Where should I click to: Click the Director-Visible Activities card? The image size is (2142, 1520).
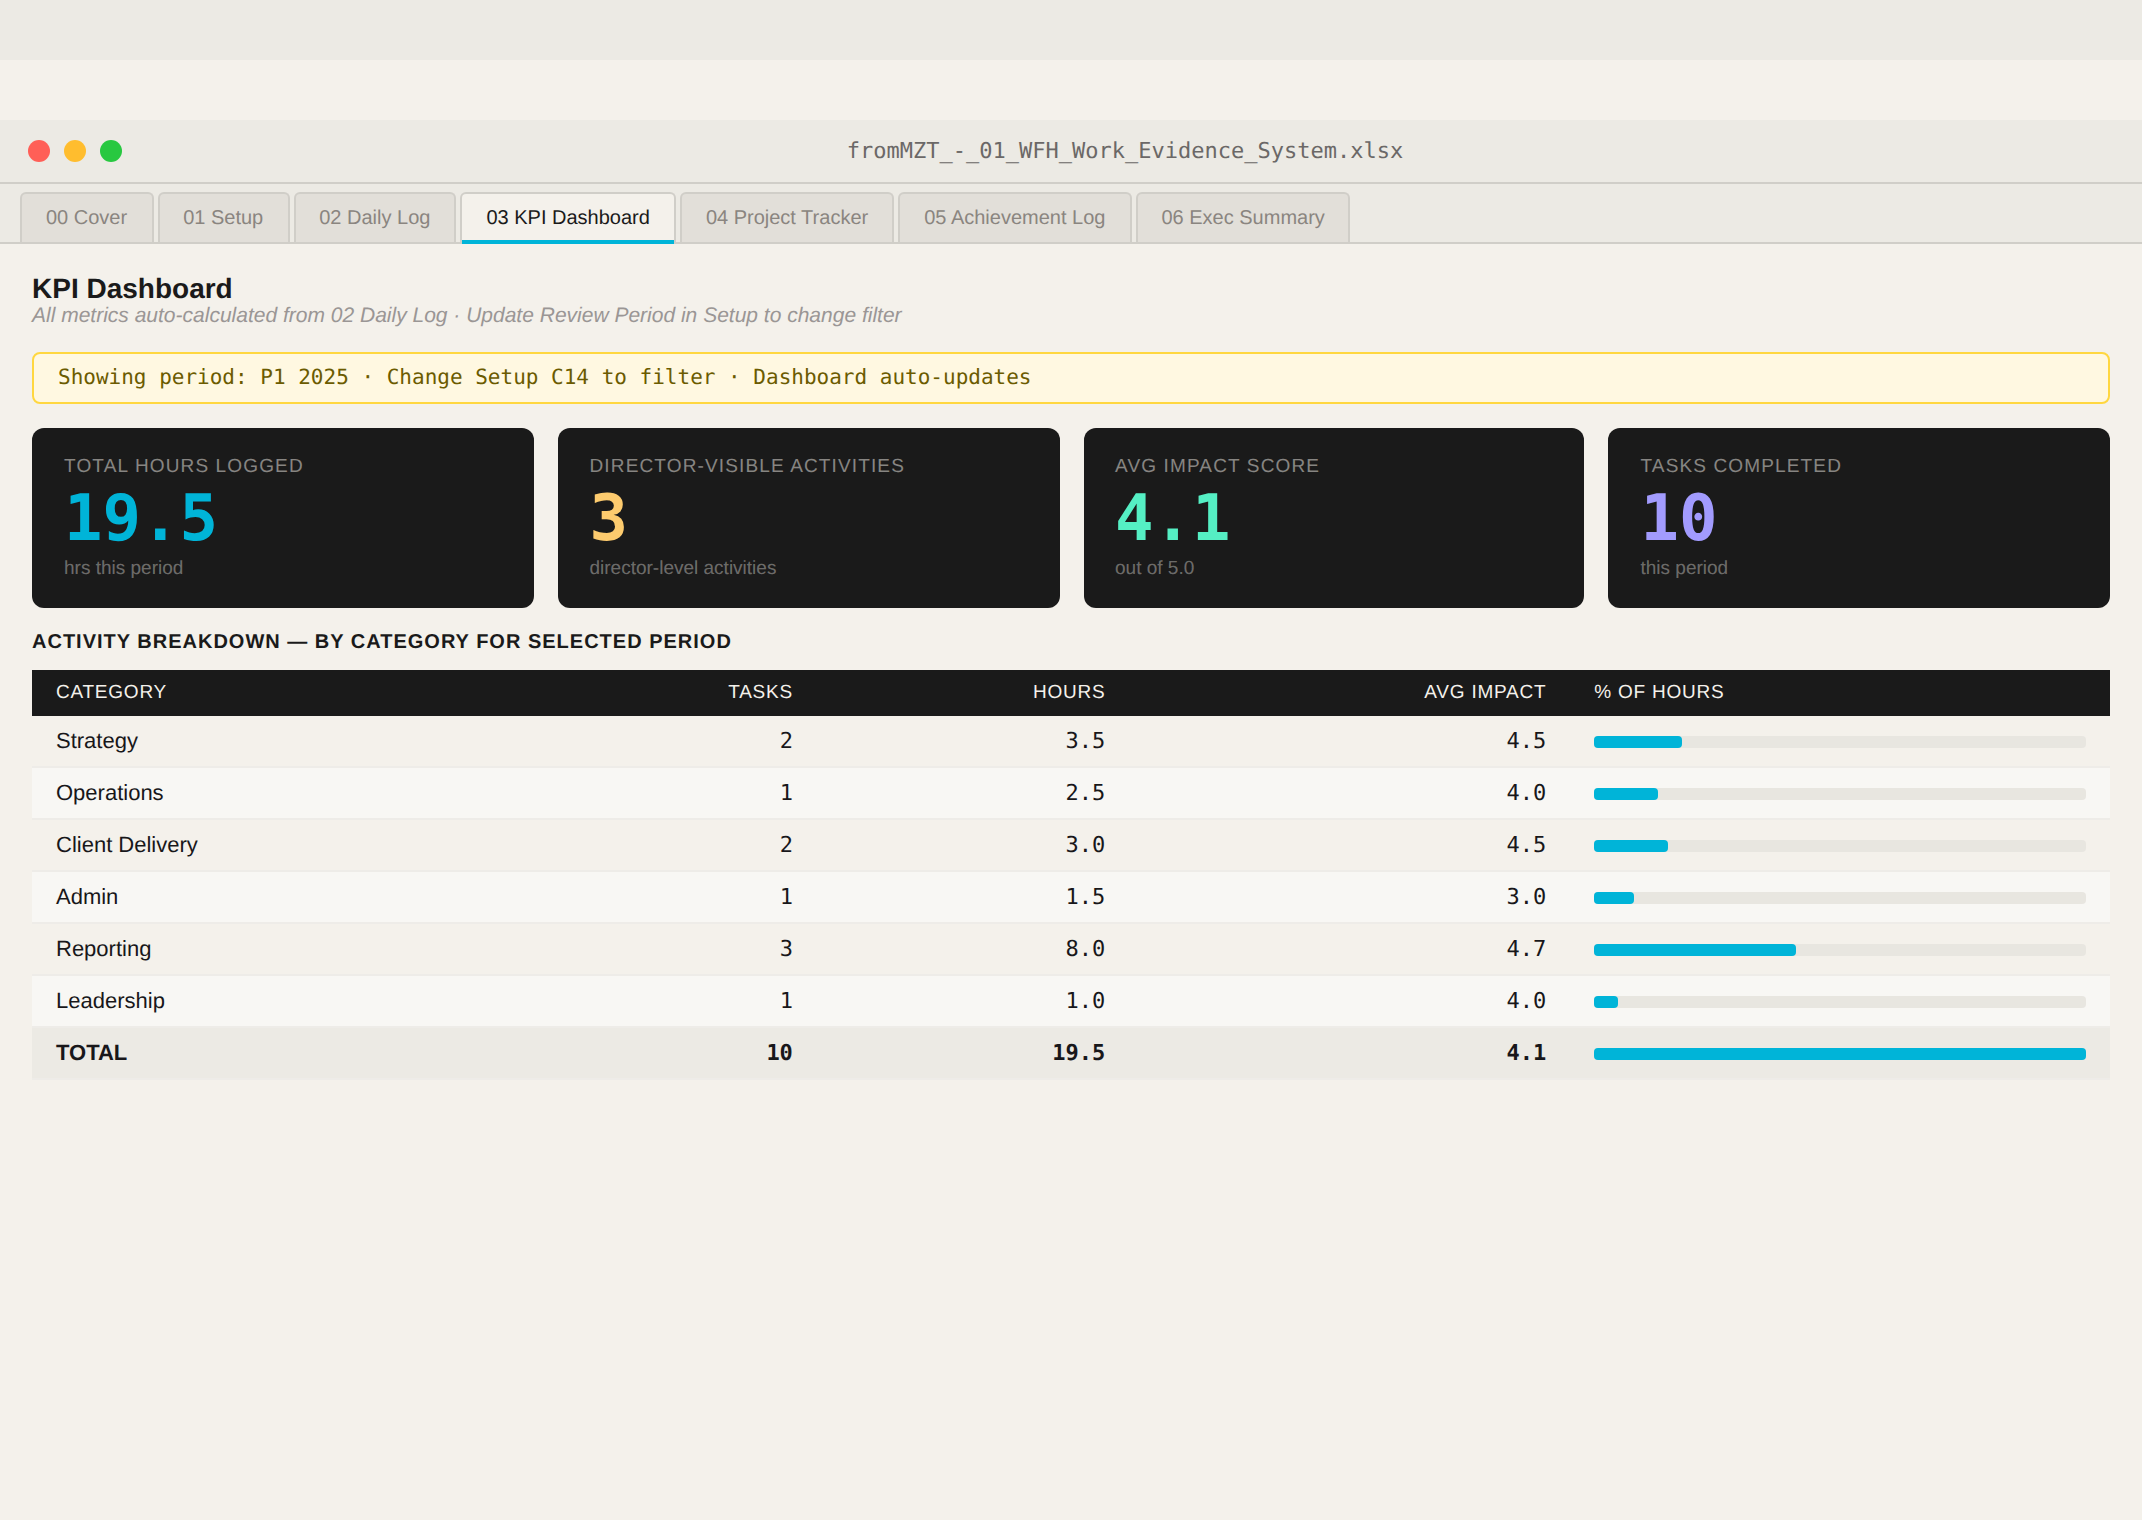(x=809, y=518)
